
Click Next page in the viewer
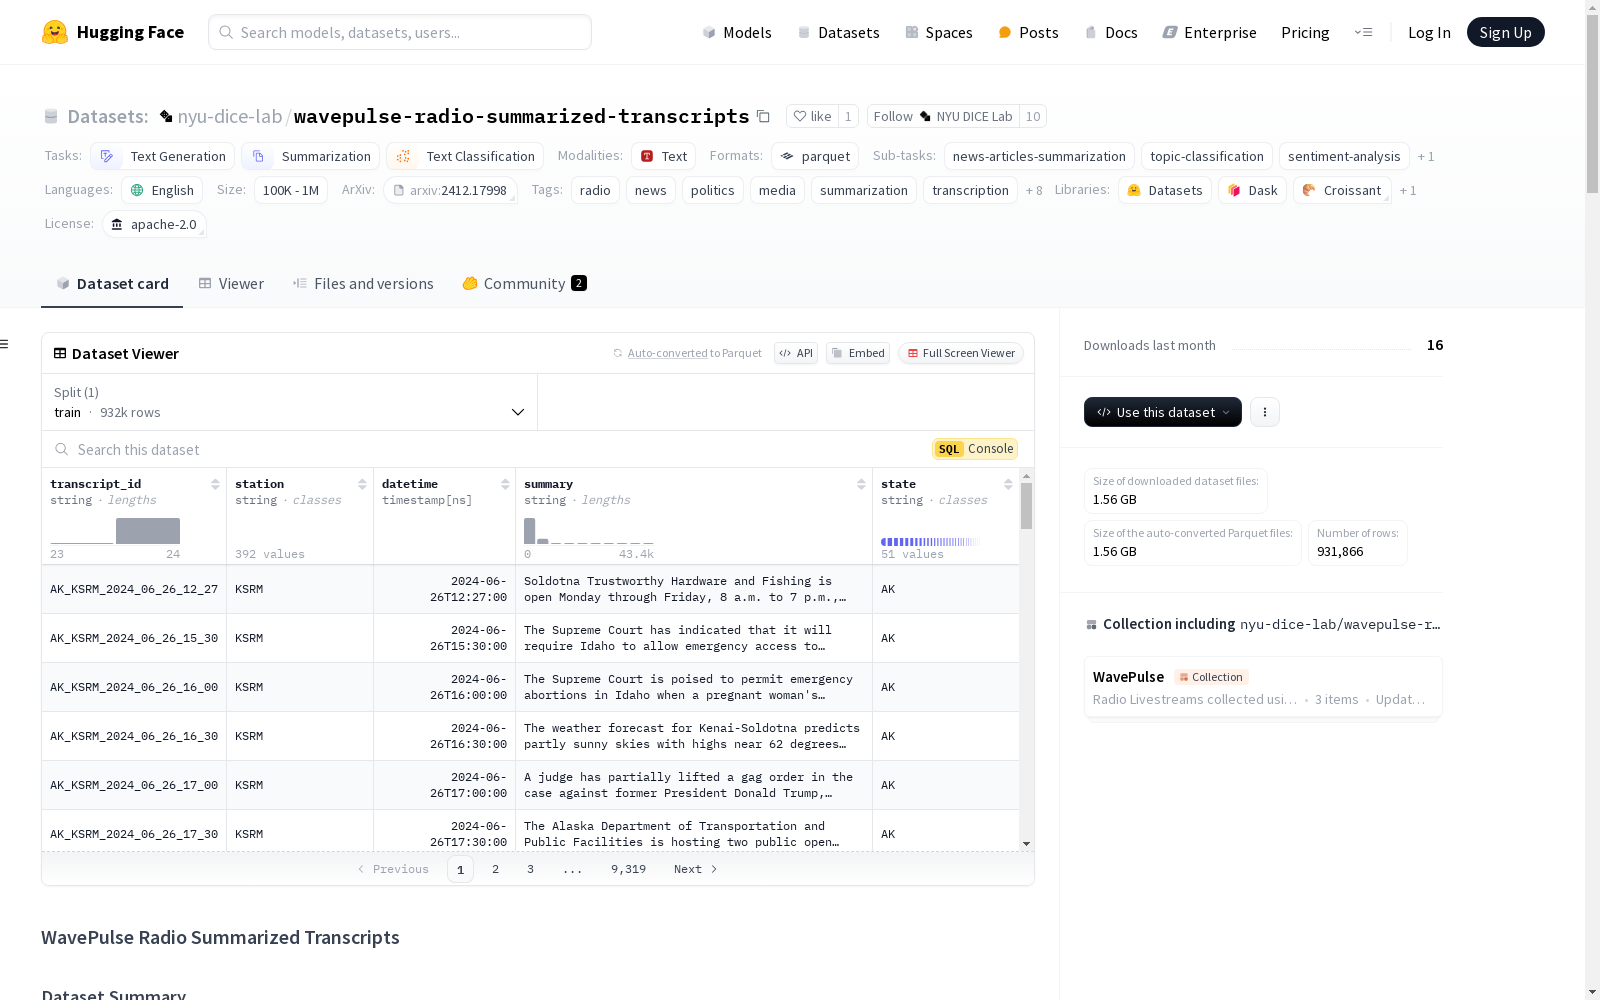696,869
